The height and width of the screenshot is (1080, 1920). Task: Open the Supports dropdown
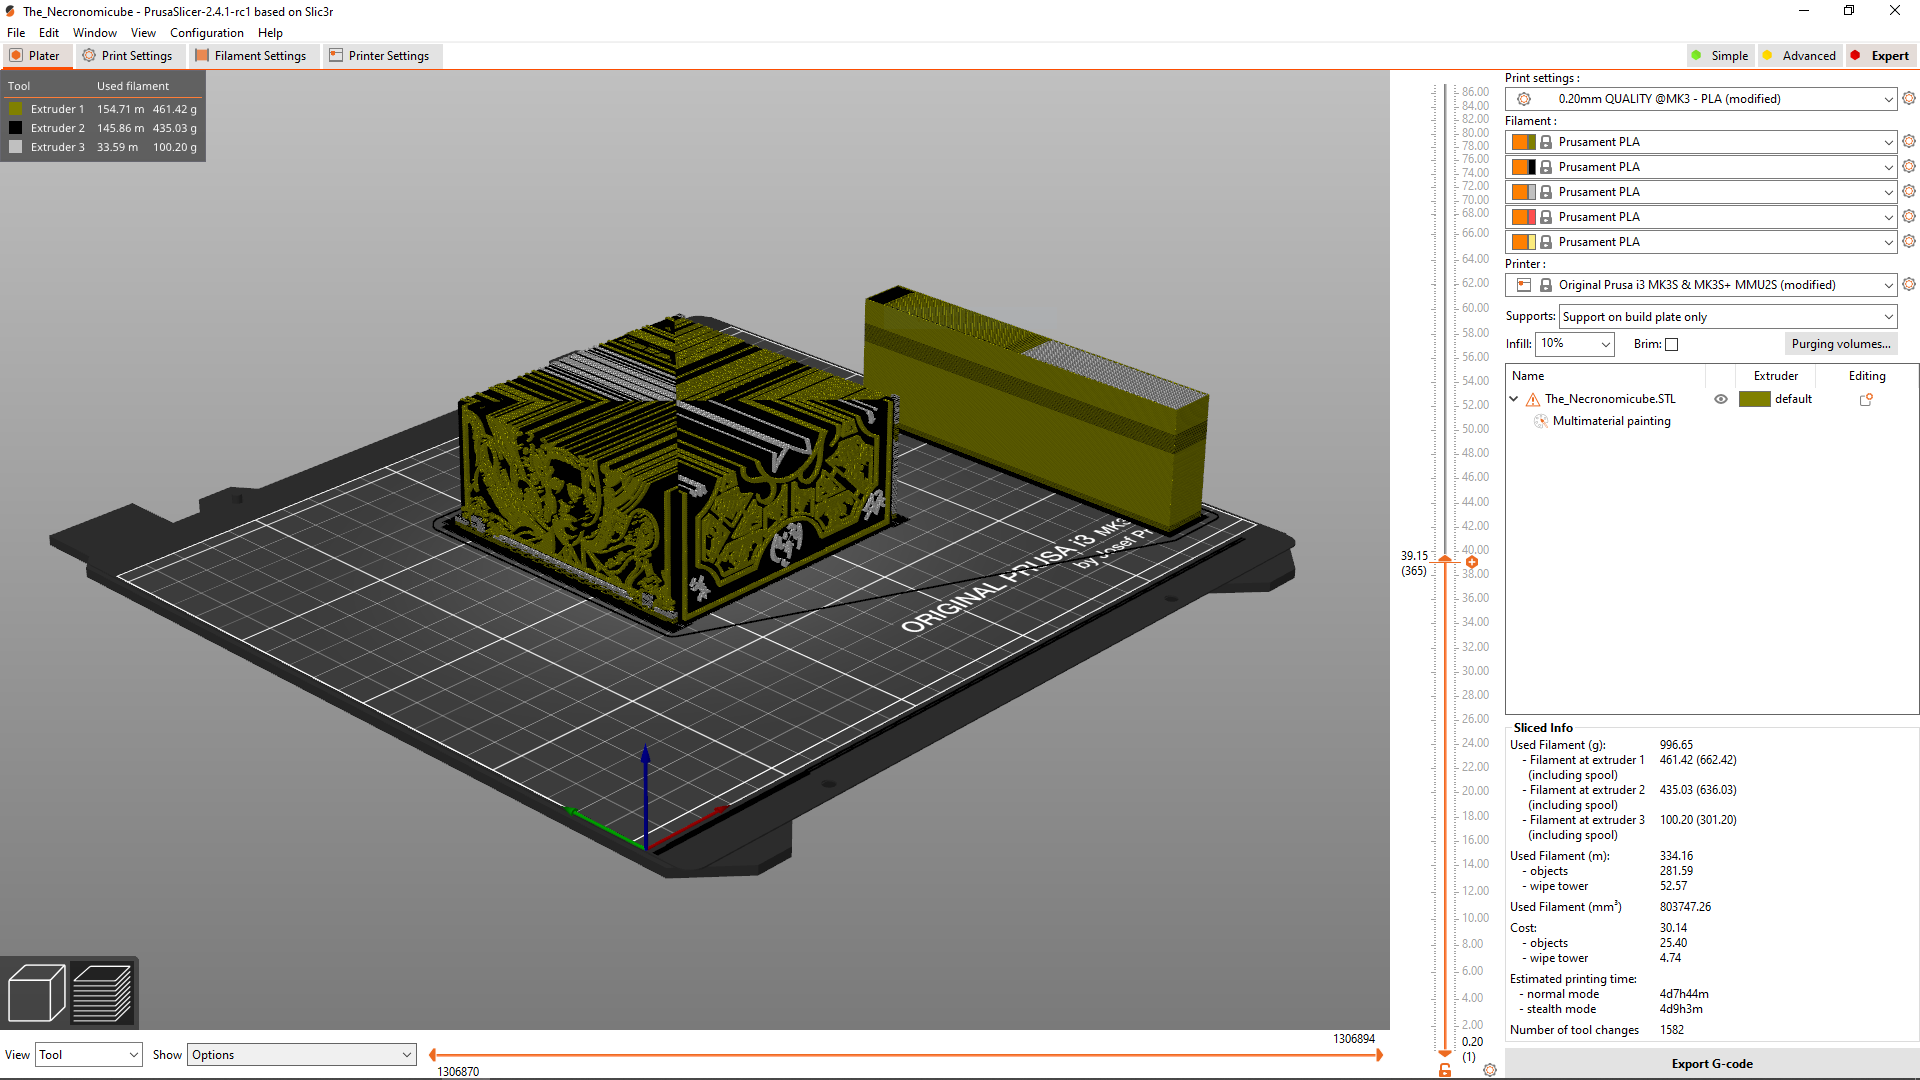tap(1728, 317)
